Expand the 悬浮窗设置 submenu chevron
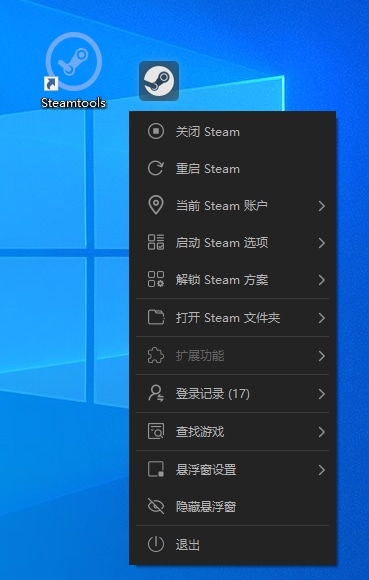 [x=322, y=470]
